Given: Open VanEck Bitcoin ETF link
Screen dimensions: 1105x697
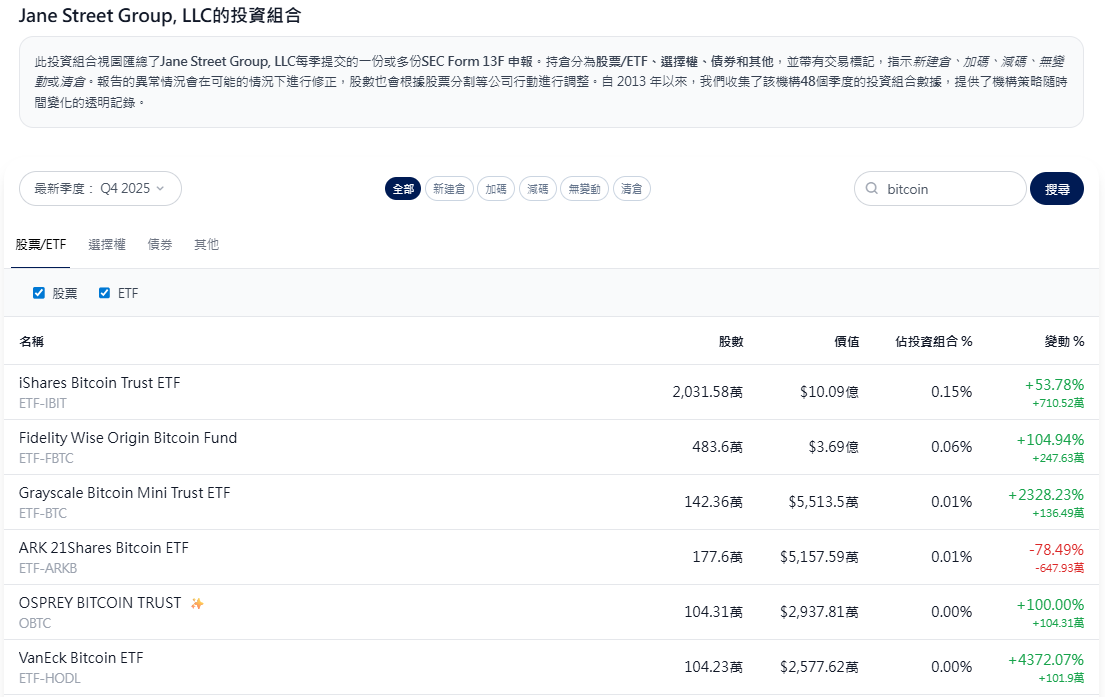Looking at the screenshot, I should coord(81,658).
